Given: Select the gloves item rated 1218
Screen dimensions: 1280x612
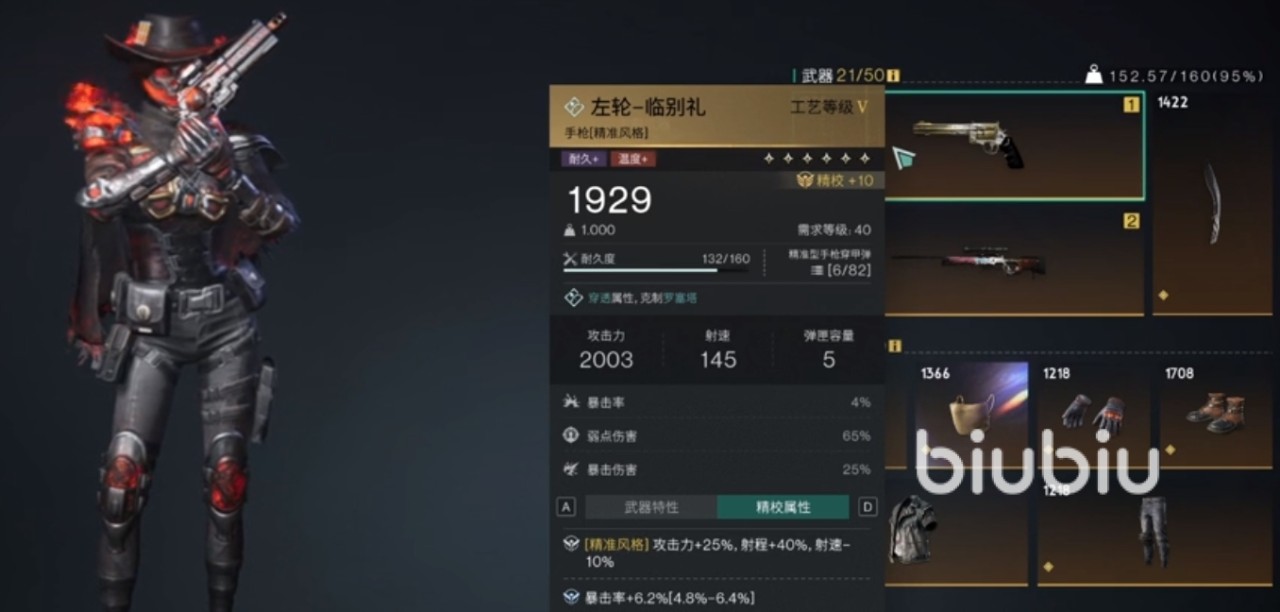Looking at the screenshot, I should [x=1093, y=414].
